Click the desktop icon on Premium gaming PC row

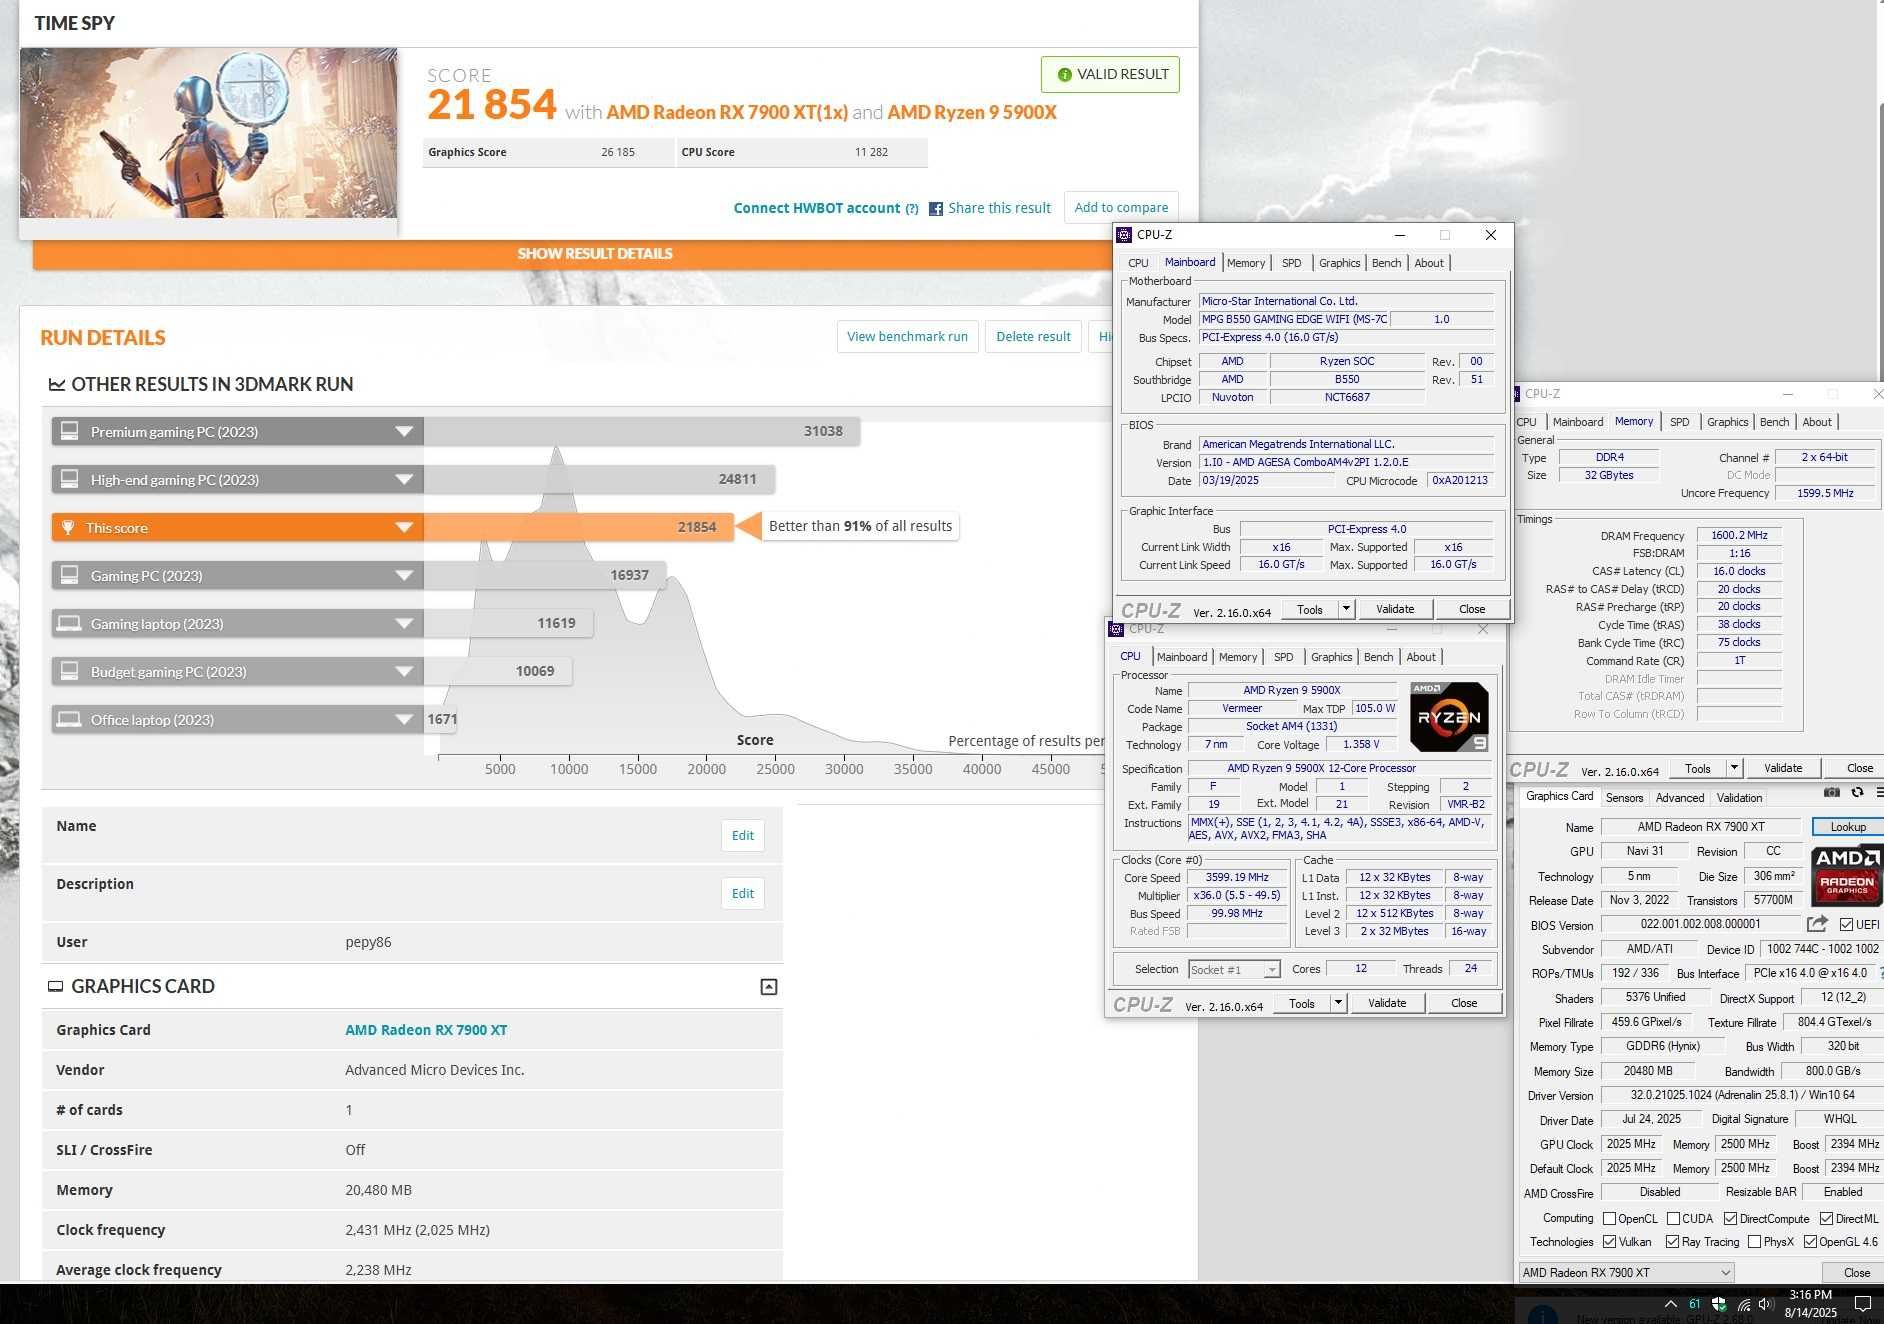(x=69, y=431)
